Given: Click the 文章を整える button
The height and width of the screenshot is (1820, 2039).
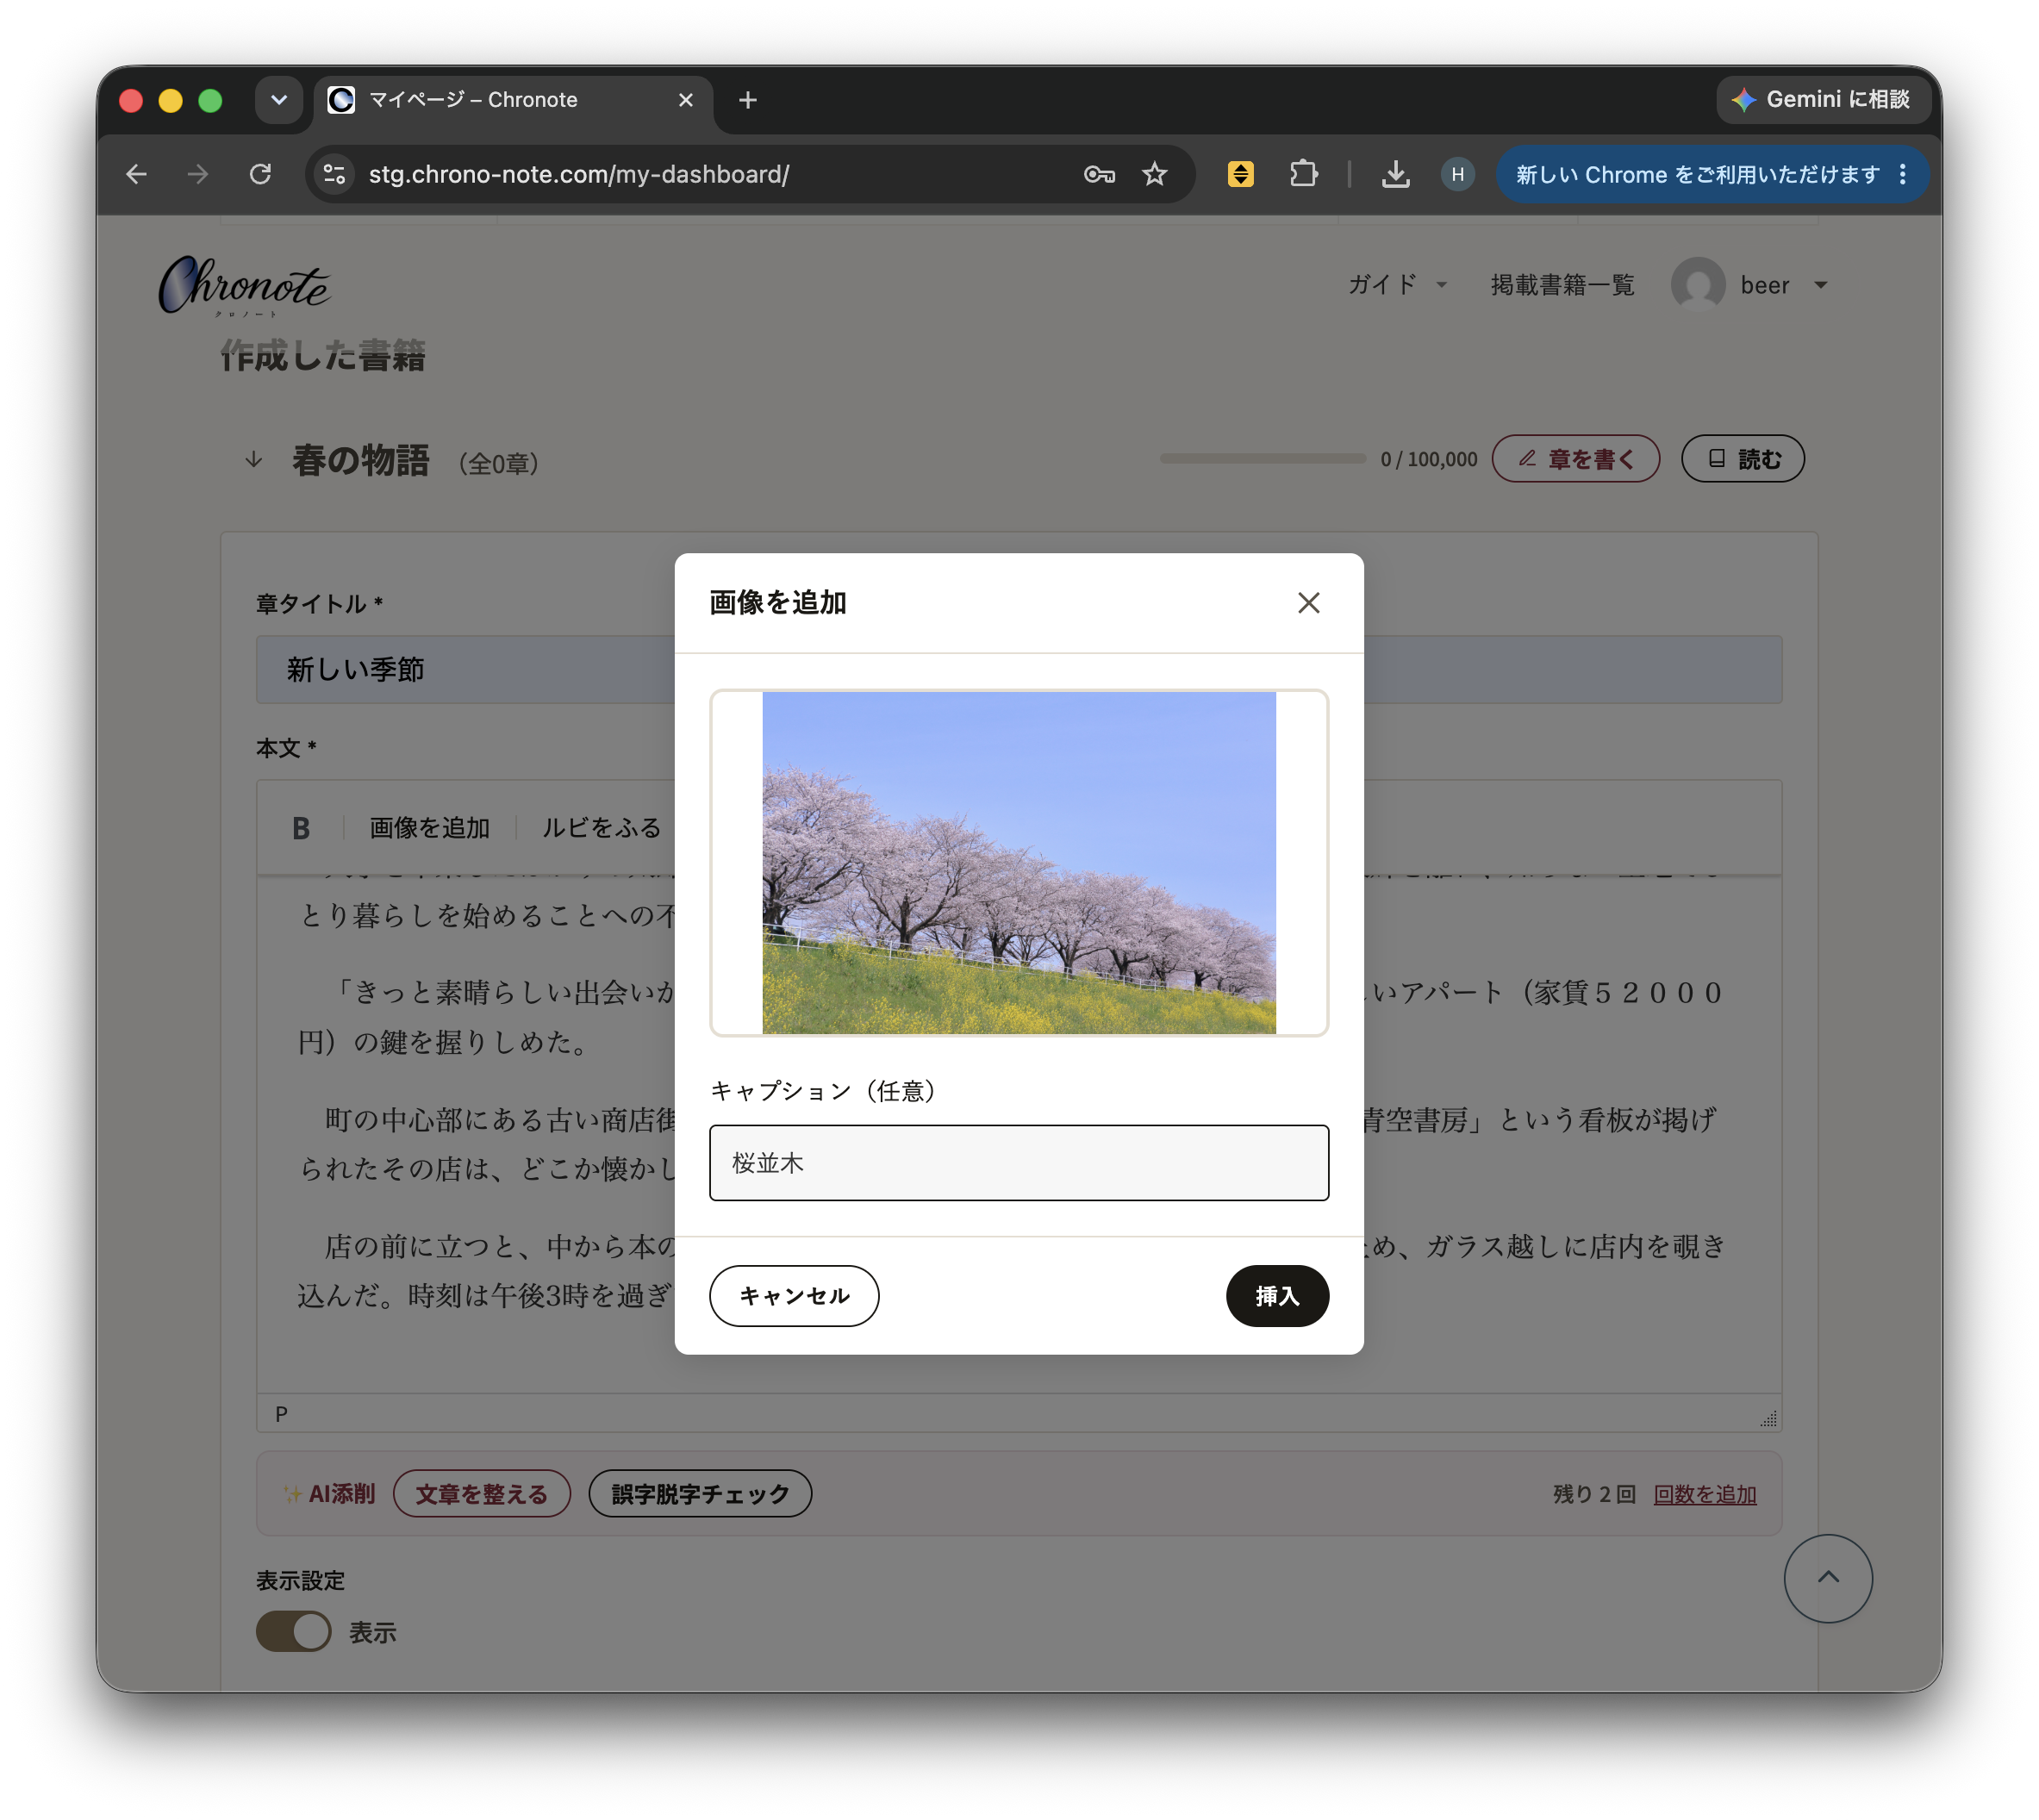Looking at the screenshot, I should point(481,1493).
